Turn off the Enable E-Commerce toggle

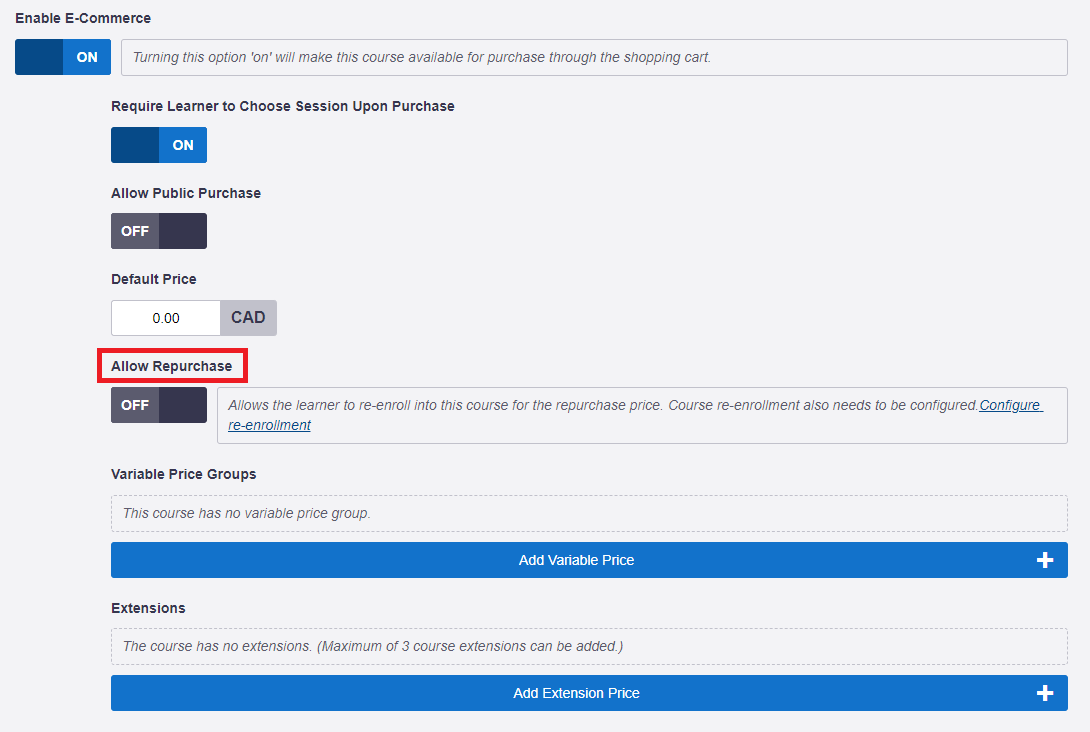pos(63,57)
